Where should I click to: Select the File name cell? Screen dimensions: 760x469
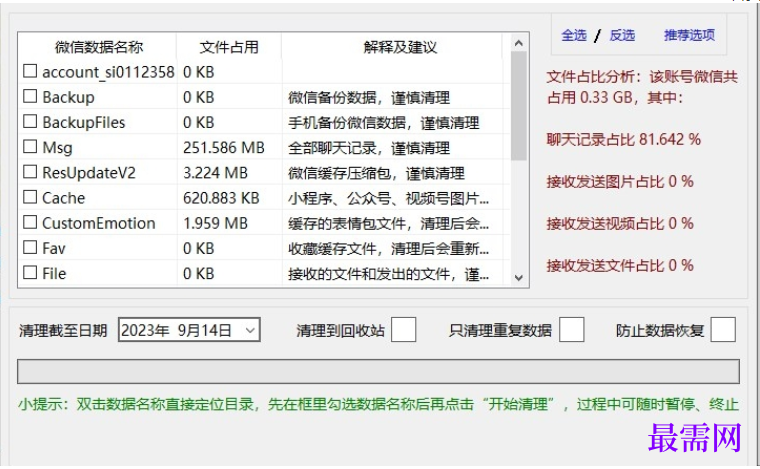point(54,273)
